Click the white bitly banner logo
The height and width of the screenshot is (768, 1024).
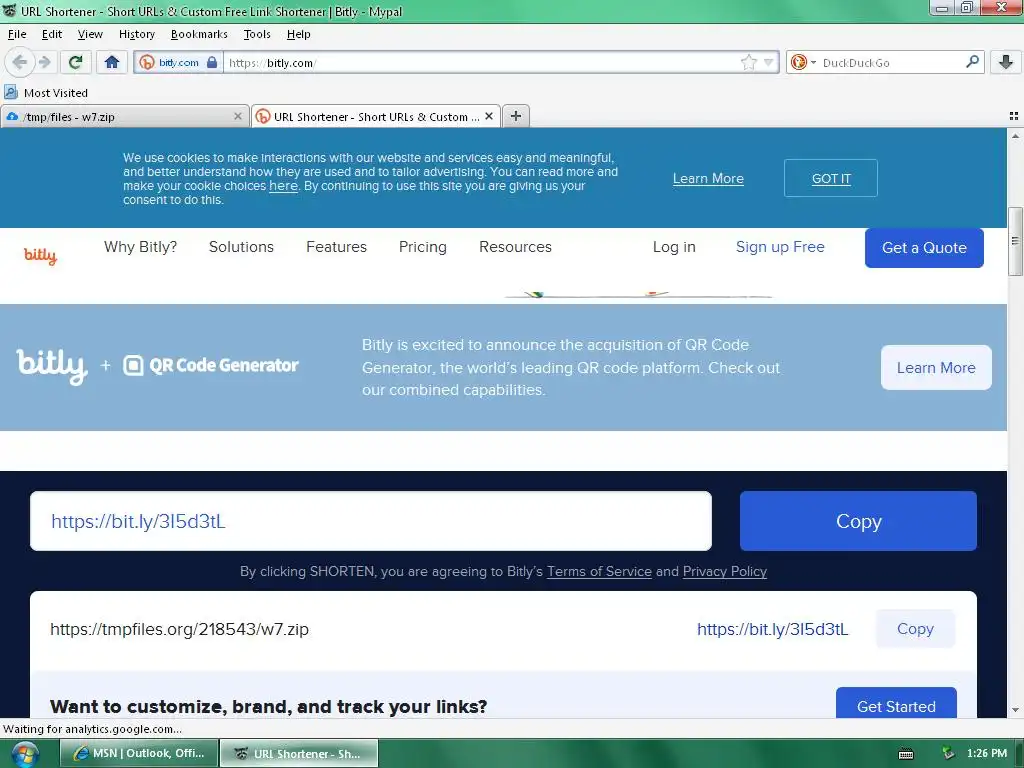tap(52, 366)
